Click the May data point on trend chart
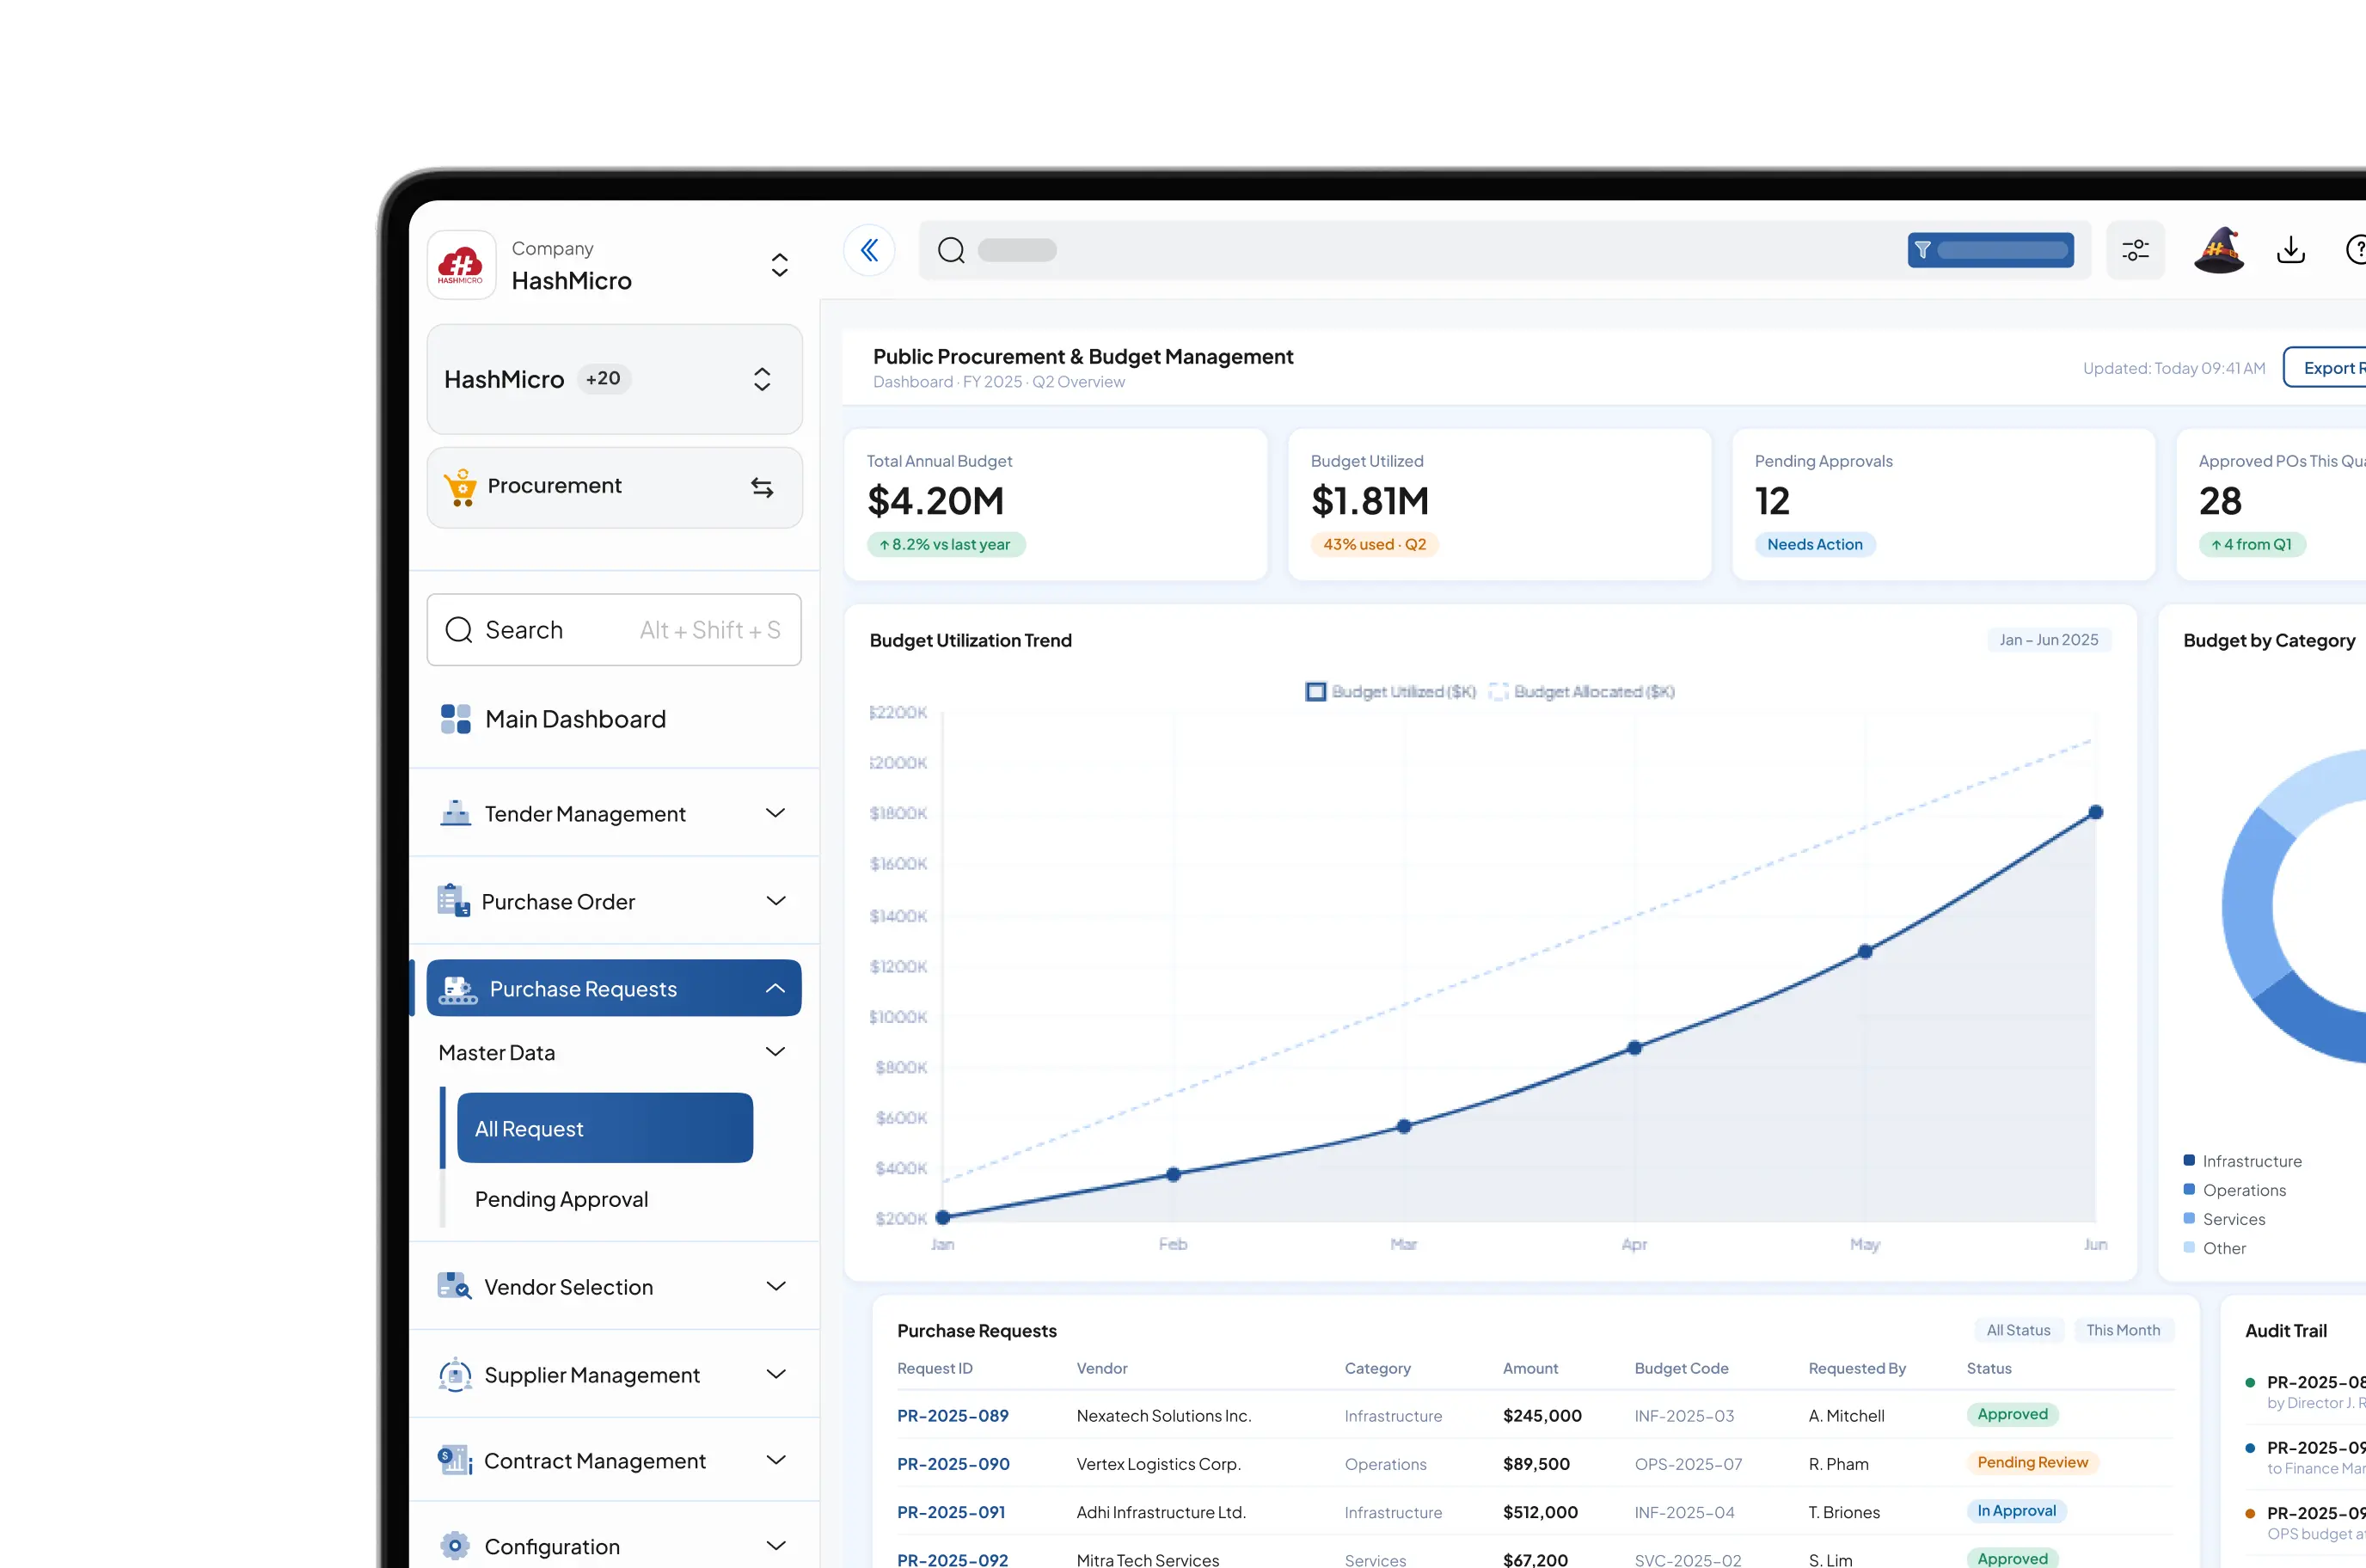 [1865, 951]
